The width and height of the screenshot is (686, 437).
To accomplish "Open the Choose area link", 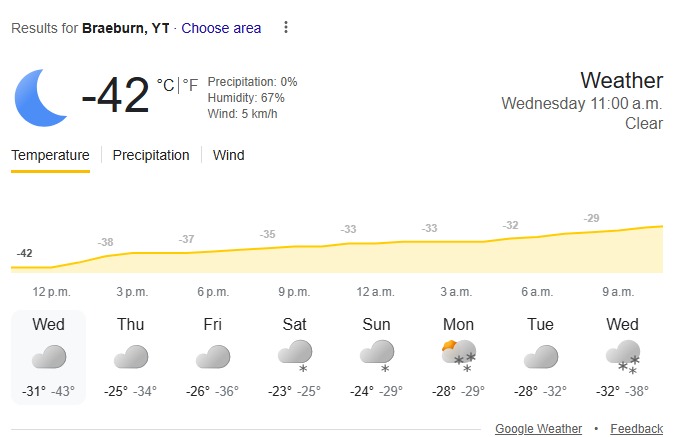I will pos(221,28).
